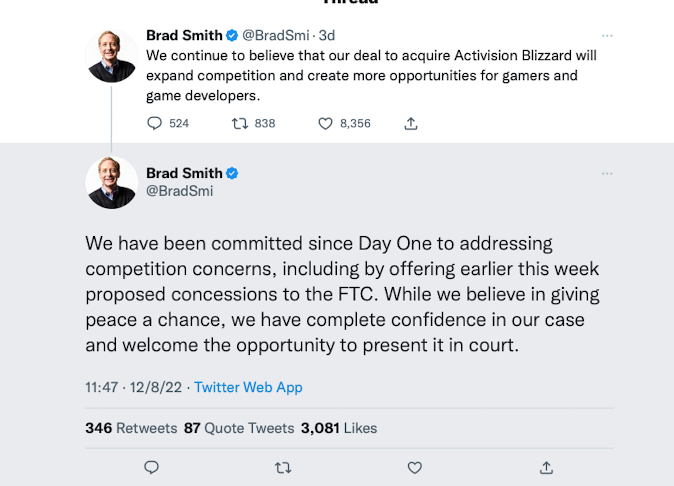The image size is (674, 486).
Task: Share the first tweet in the thread
Action: click(x=410, y=123)
